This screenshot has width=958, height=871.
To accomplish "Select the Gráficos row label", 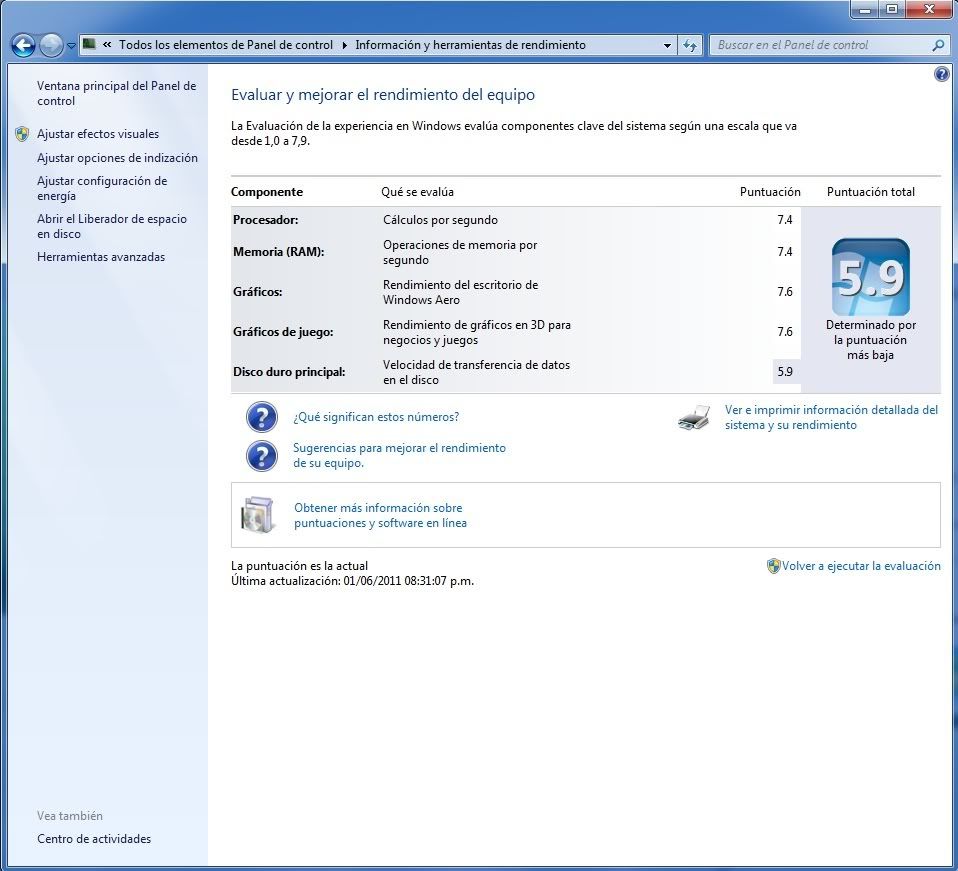I will tap(257, 292).
